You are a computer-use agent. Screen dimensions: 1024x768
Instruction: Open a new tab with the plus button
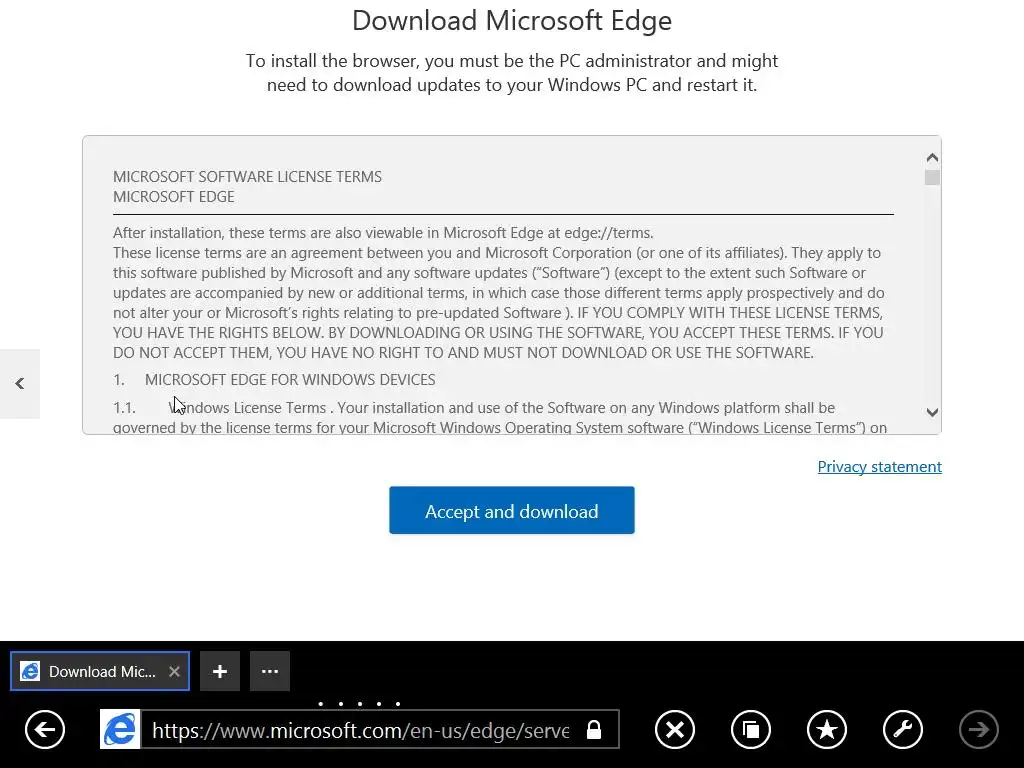click(219, 671)
